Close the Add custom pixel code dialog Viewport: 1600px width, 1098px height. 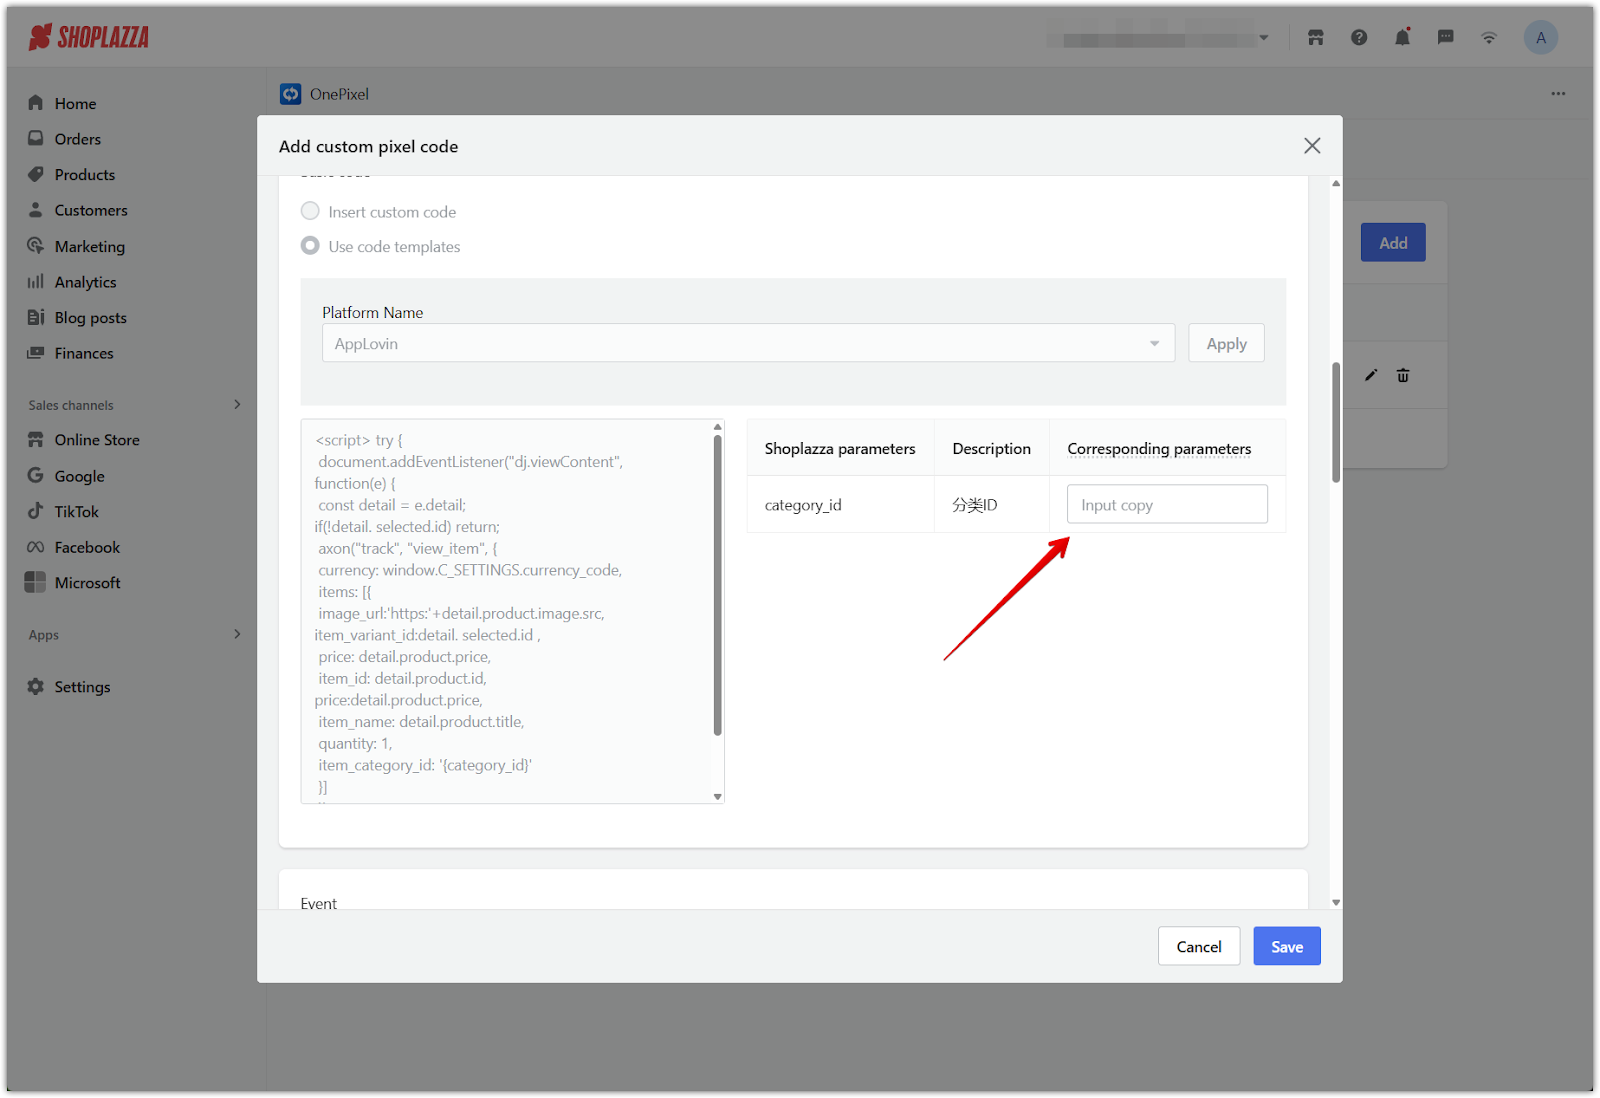tap(1312, 146)
